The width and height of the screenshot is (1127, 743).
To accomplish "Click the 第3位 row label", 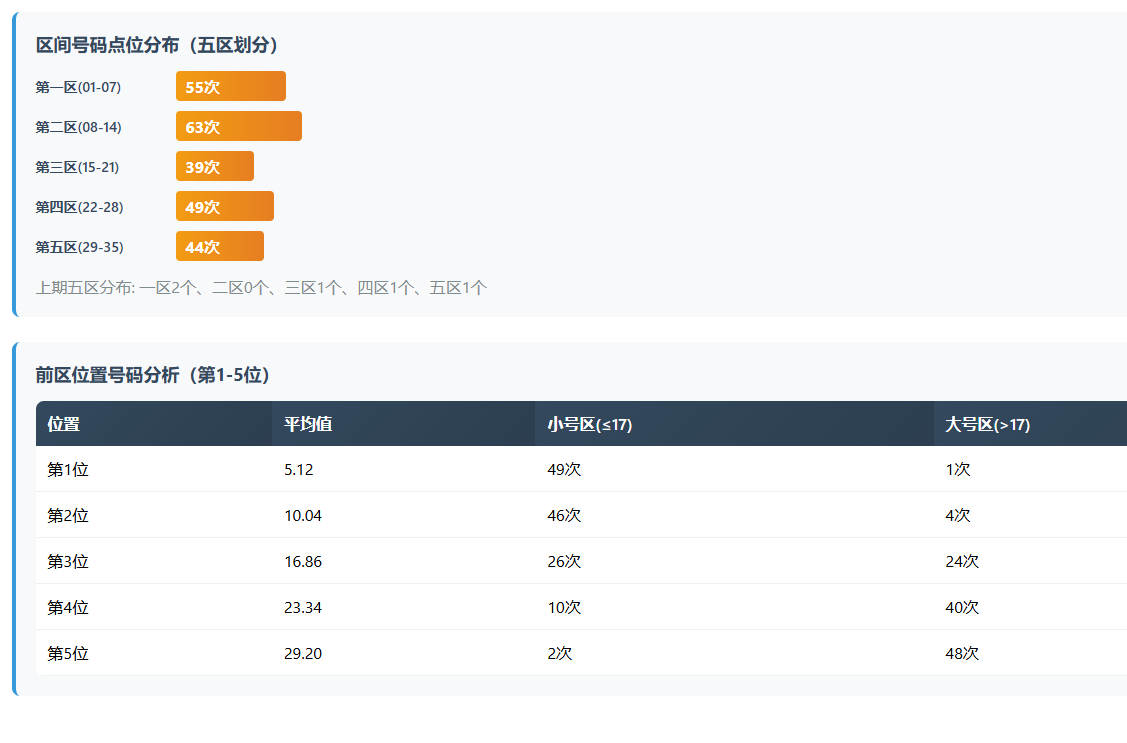I will [x=68, y=561].
